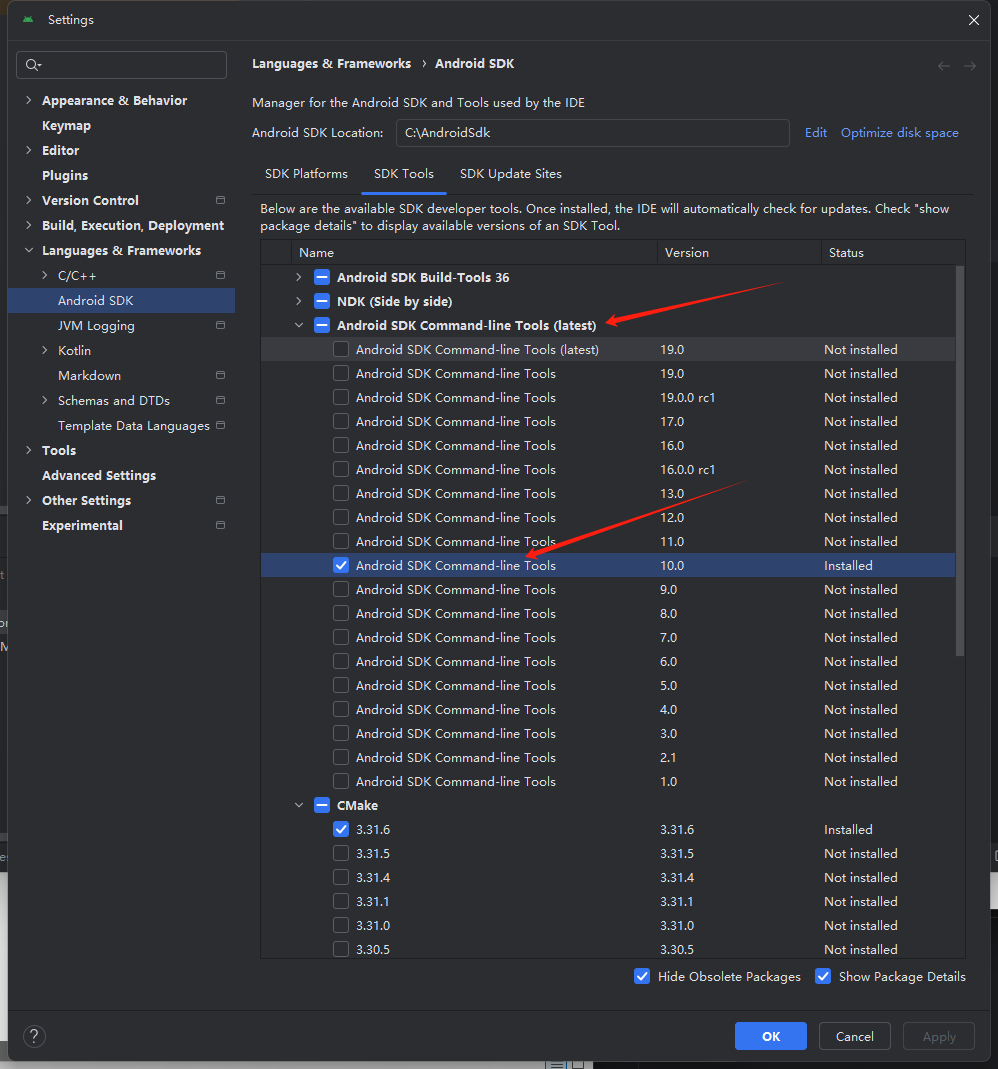Uncheck Command-line Tools version 10.0
The image size is (998, 1069).
click(x=341, y=565)
